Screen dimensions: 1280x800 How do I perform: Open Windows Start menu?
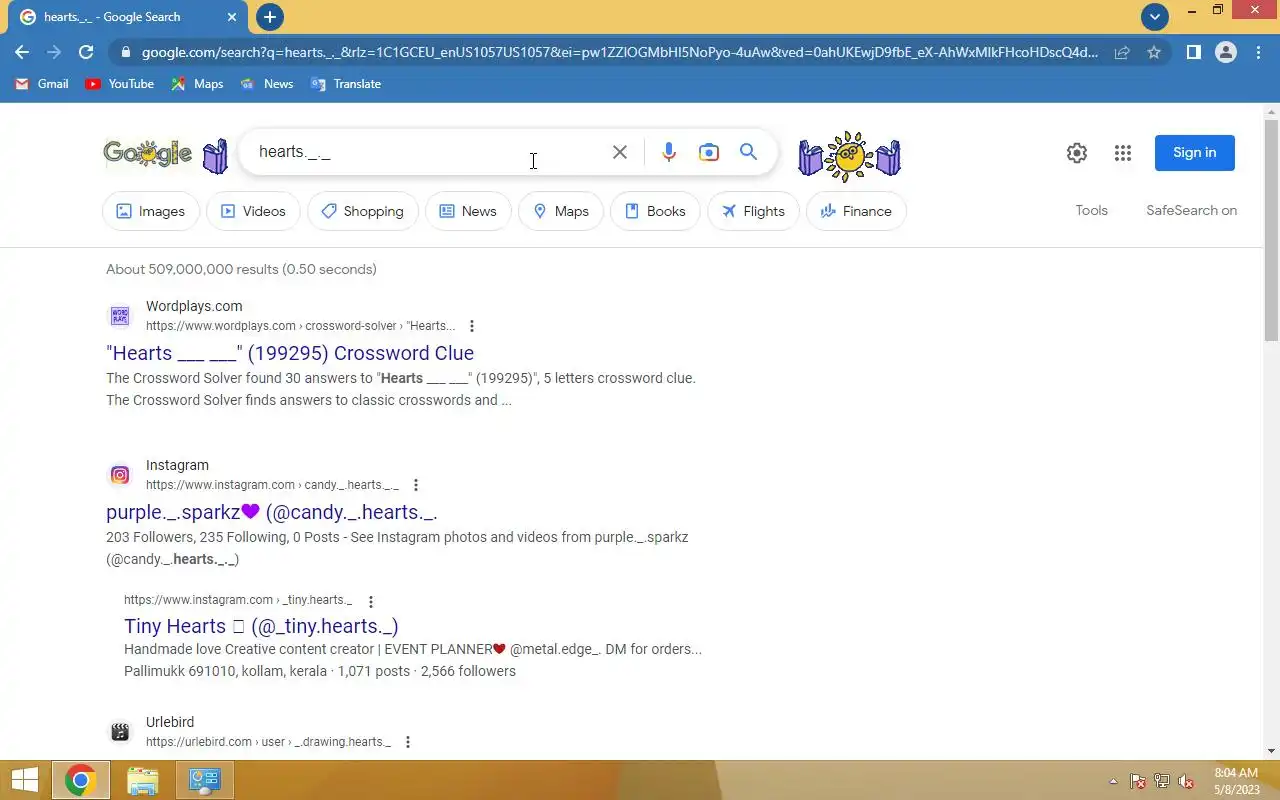coord(25,780)
